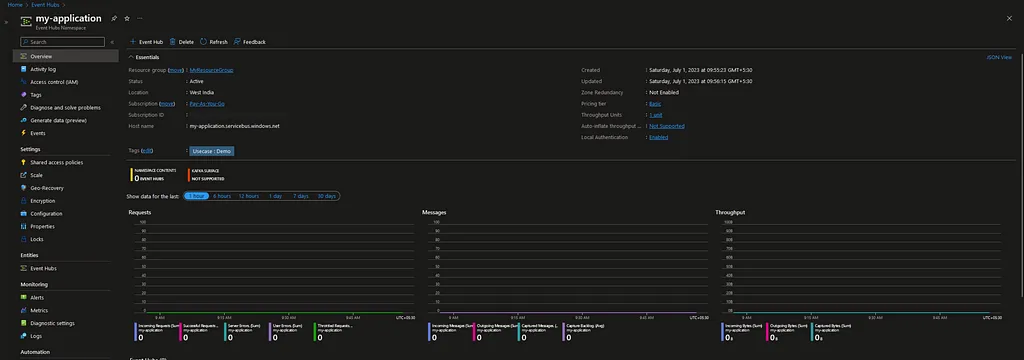Click the Requests chart title

(140, 213)
